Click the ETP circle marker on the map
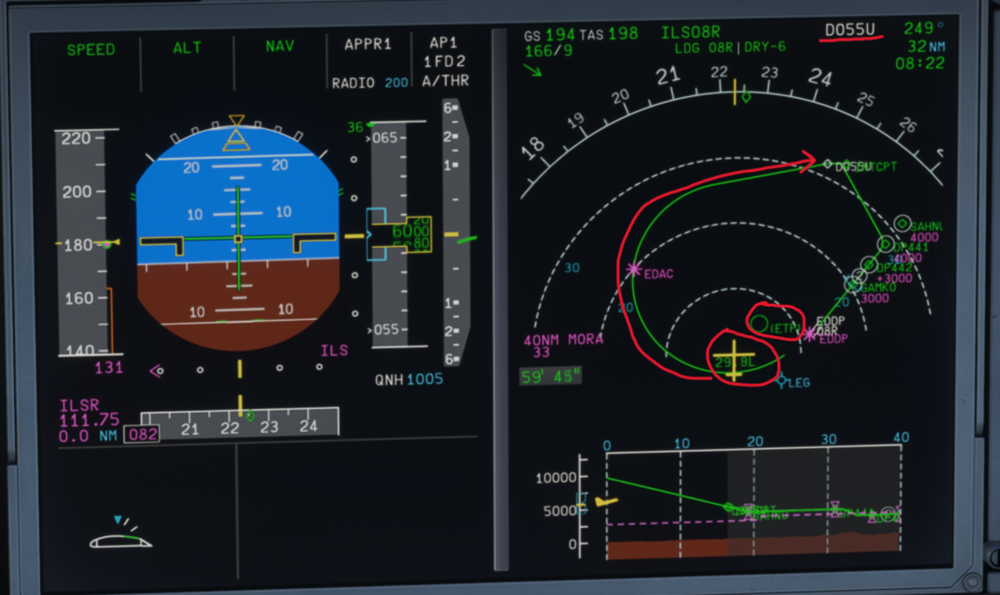This screenshot has height=595, width=1000. [759, 323]
